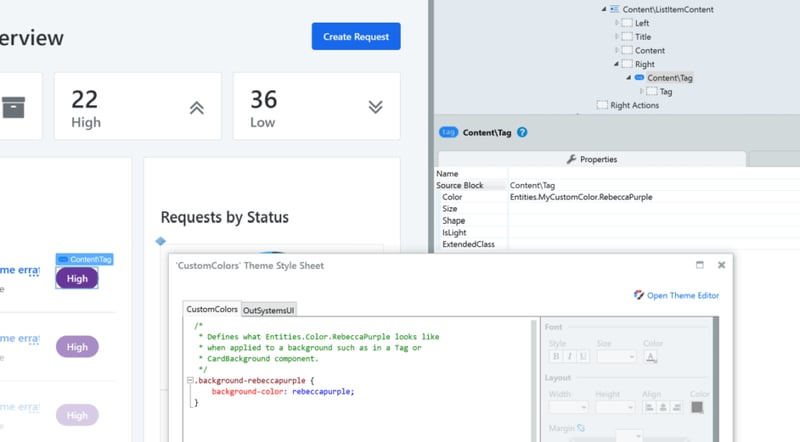Click the archive box icon card
The height and width of the screenshot is (442, 800).
(x=13, y=107)
